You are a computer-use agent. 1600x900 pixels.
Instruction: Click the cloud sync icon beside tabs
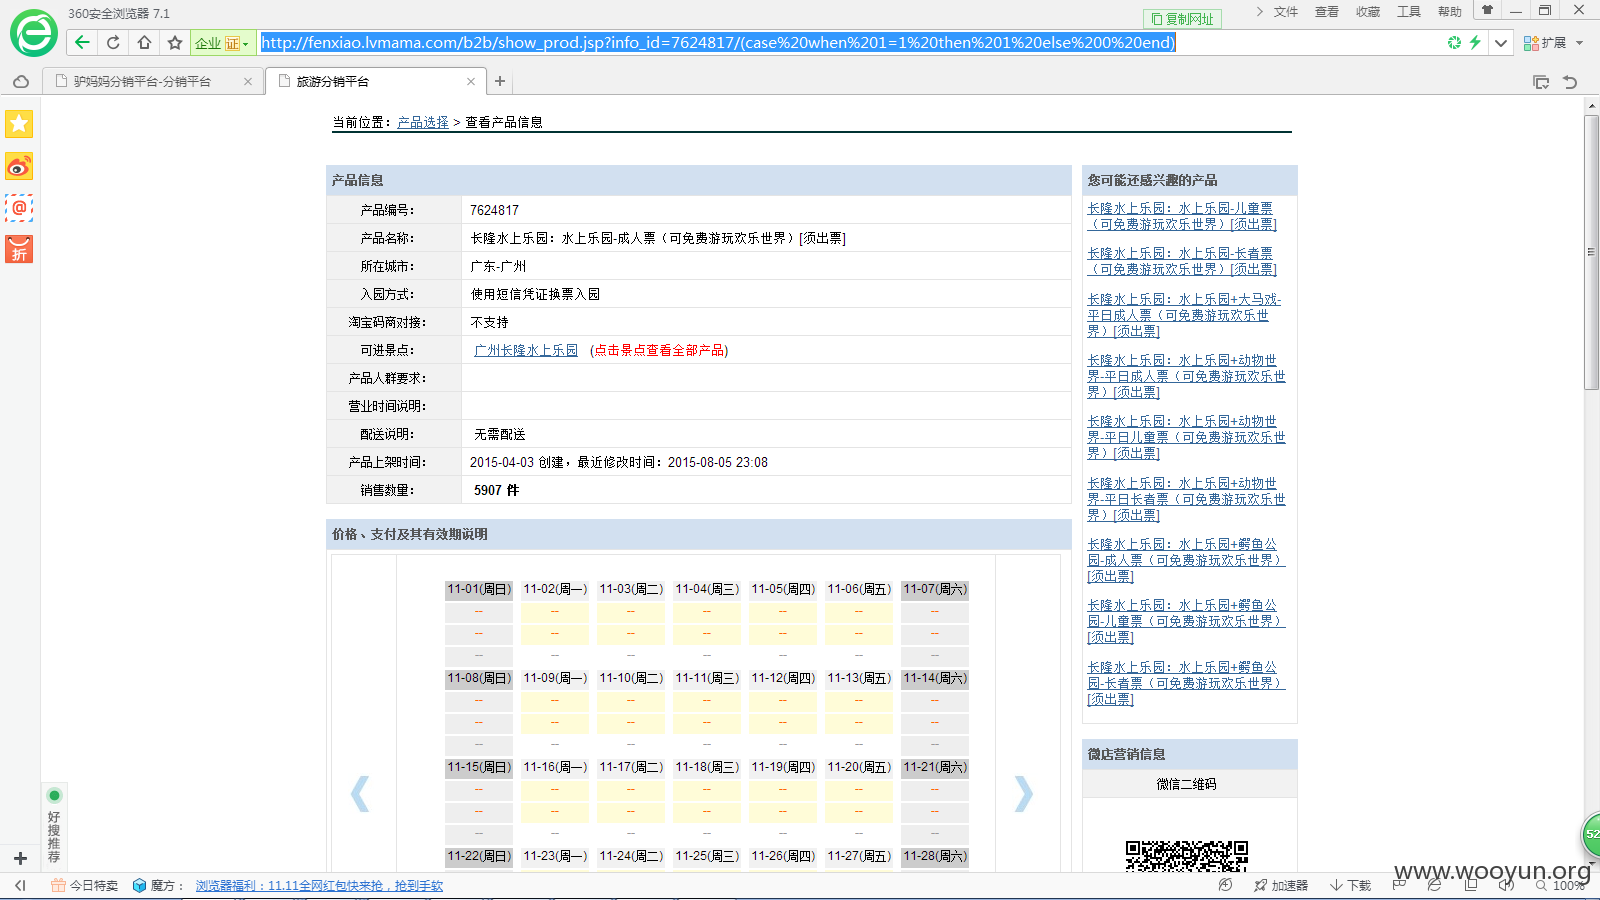[x=21, y=81]
